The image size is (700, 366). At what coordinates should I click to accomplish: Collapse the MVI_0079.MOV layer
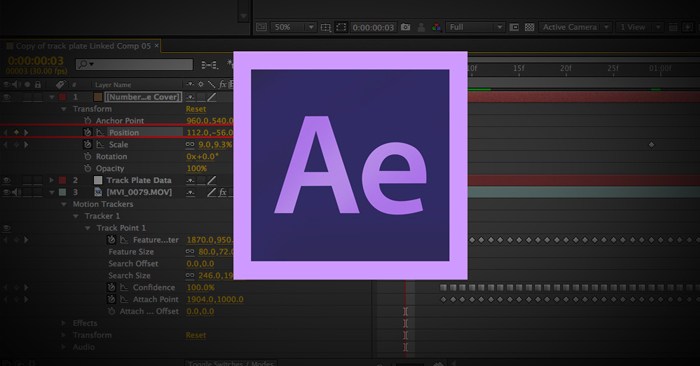click(52, 192)
